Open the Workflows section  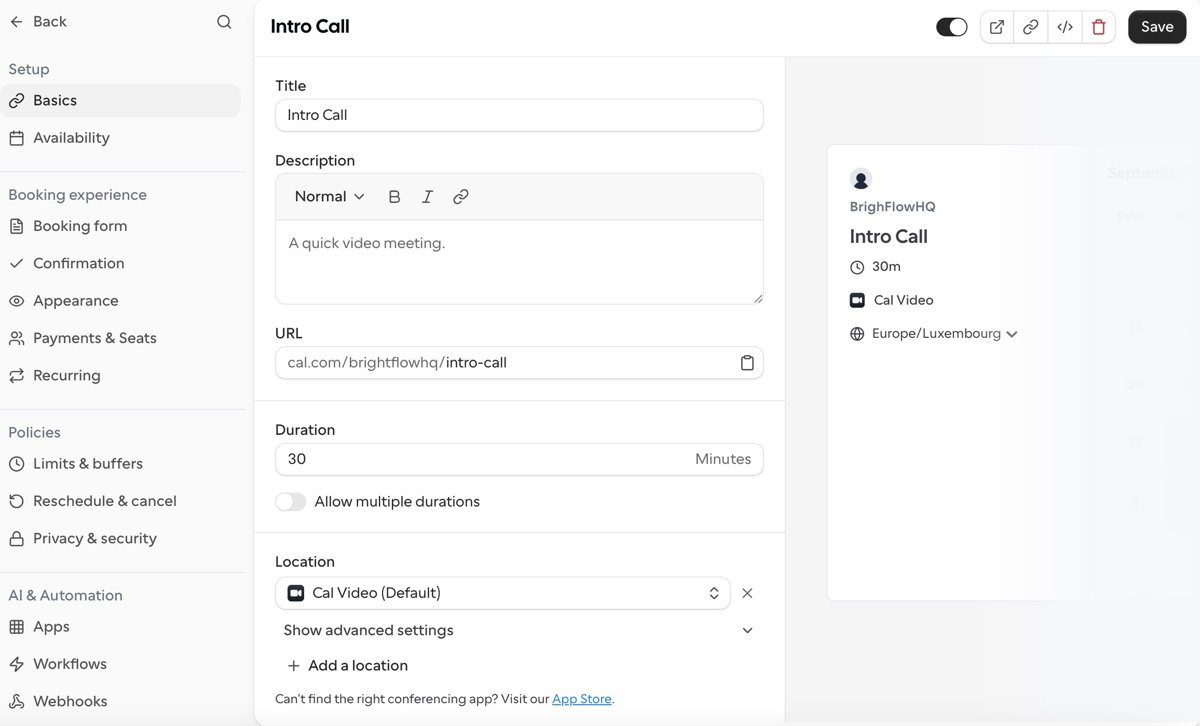click(x=120, y=664)
